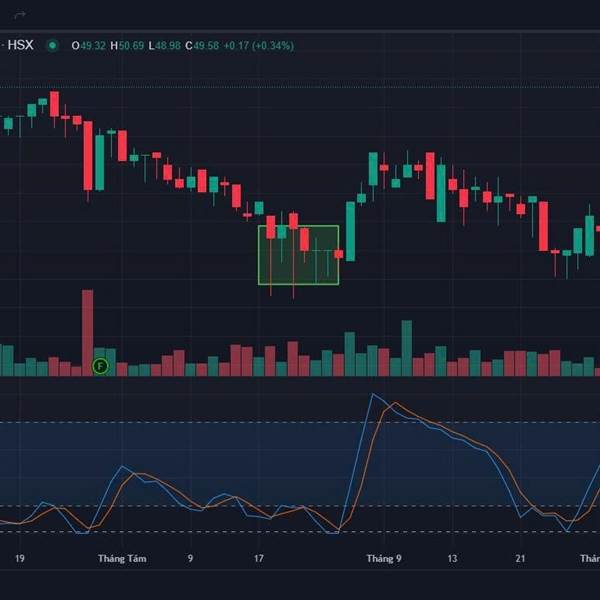
Task: Click the '19' date label on time axis
Action: 20,558
